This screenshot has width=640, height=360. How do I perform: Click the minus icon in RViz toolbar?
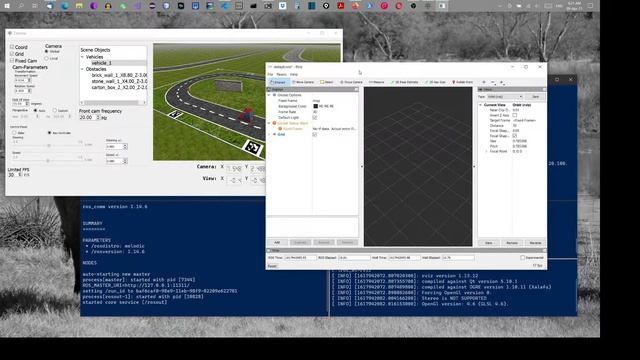click(x=493, y=82)
